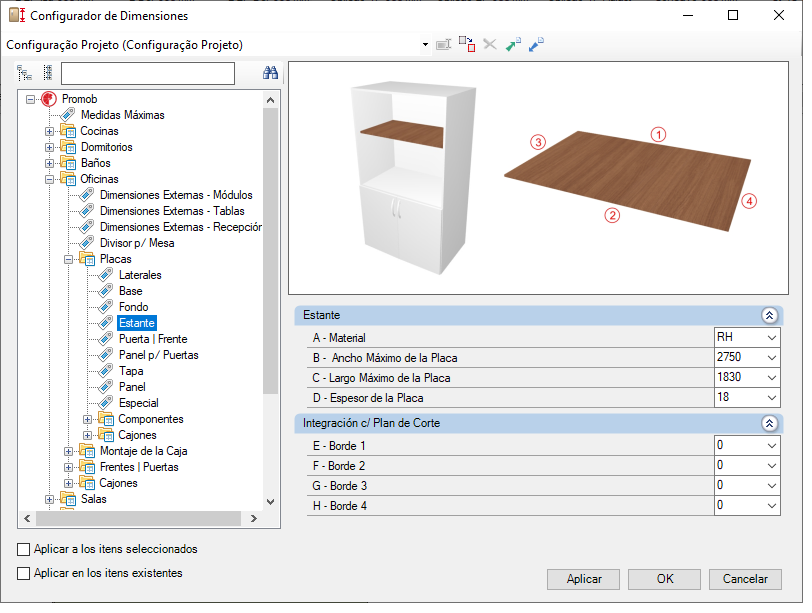Select the Panel tree item

click(132, 387)
